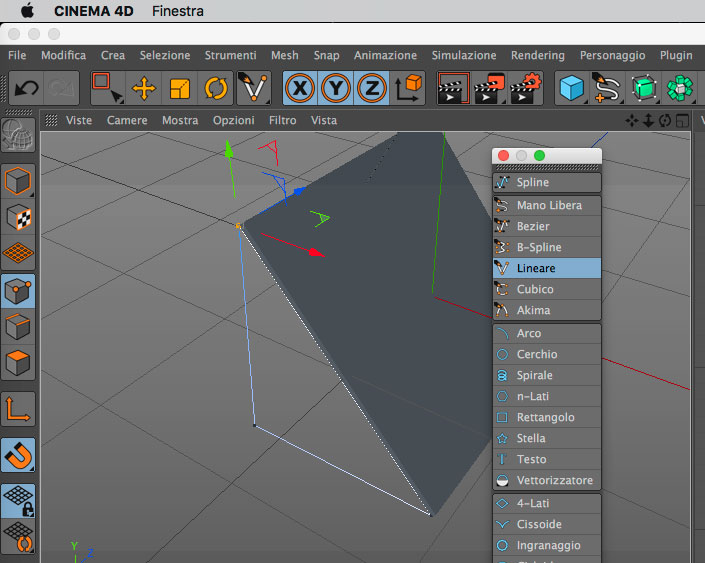Image resolution: width=705 pixels, height=563 pixels.
Task: Click the Undo arrow icon
Action: pyautogui.click(x=26, y=88)
